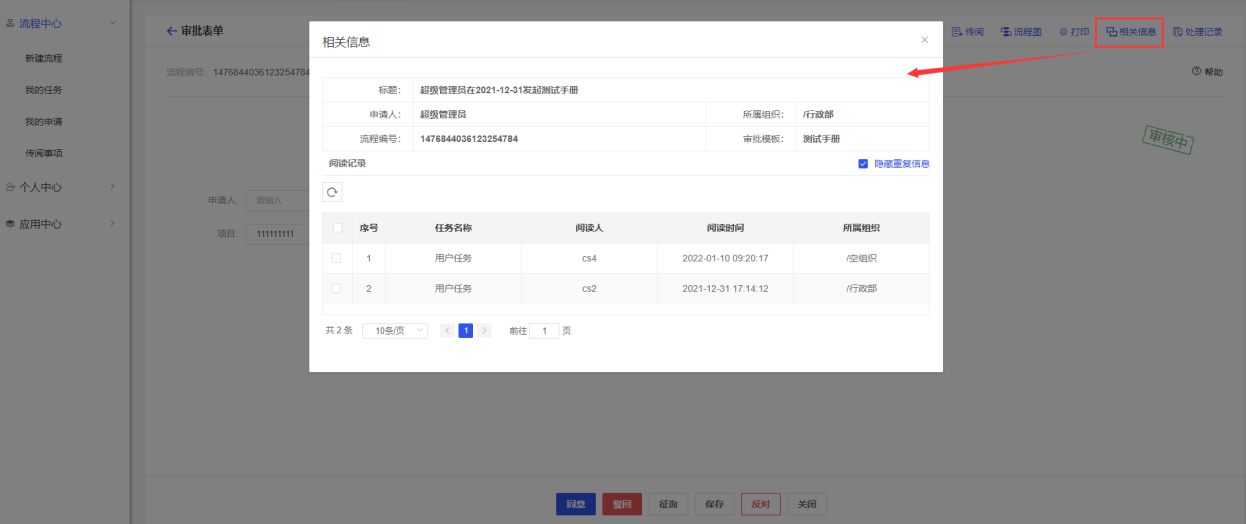Open 新建流程 in the sidebar
Image resolution: width=1246 pixels, height=524 pixels.
click(44, 58)
